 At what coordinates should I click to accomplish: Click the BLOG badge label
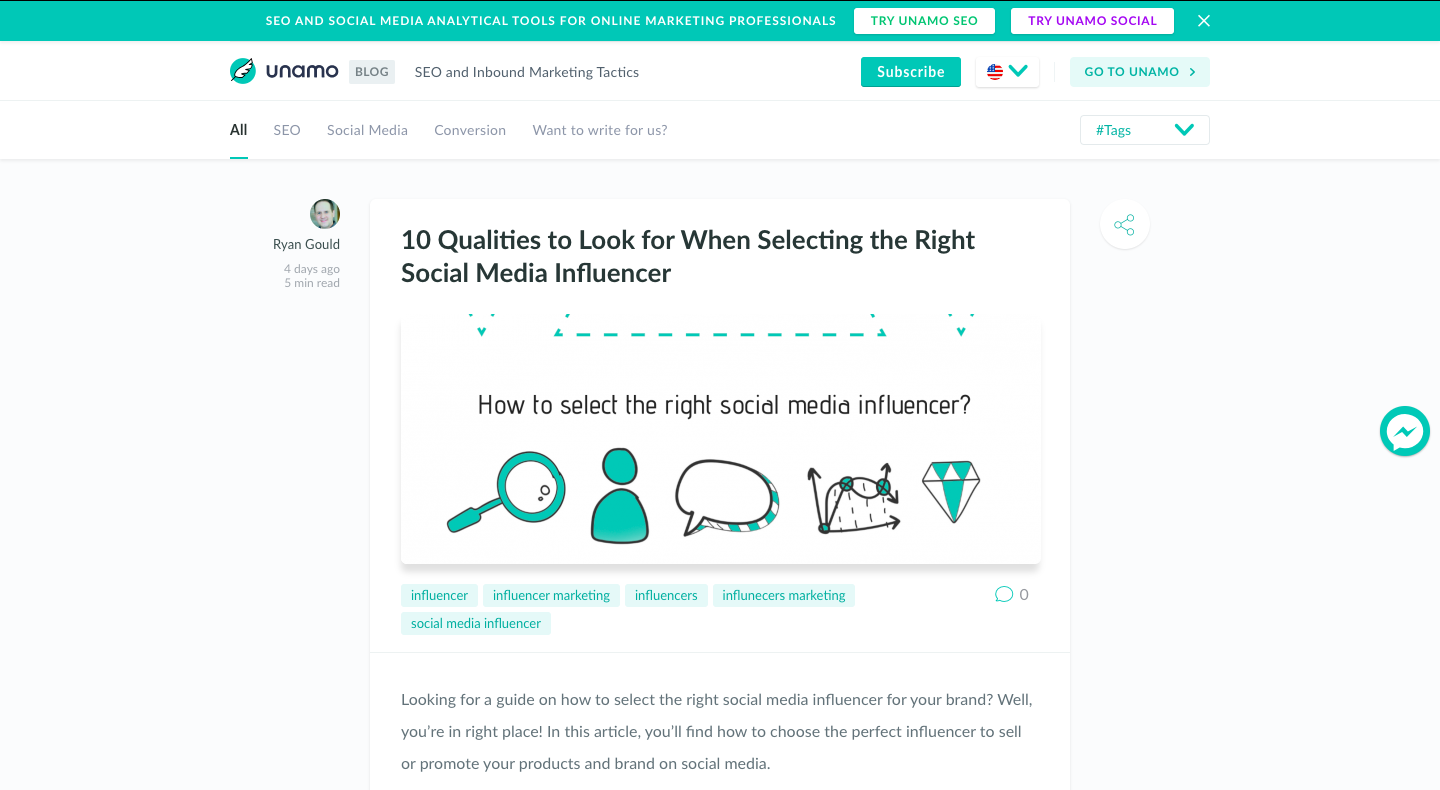pyautogui.click(x=372, y=72)
